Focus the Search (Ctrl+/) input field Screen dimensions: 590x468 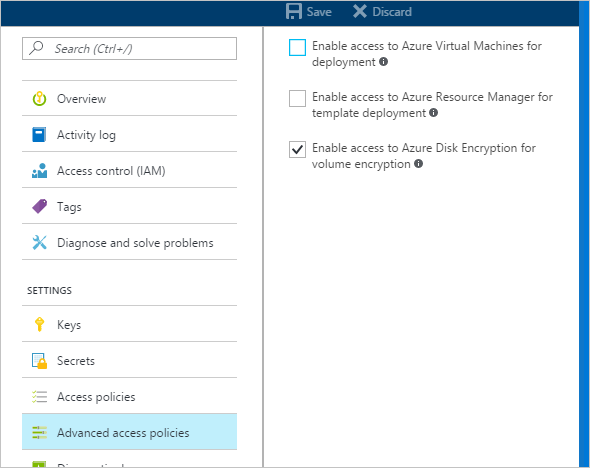[129, 49]
